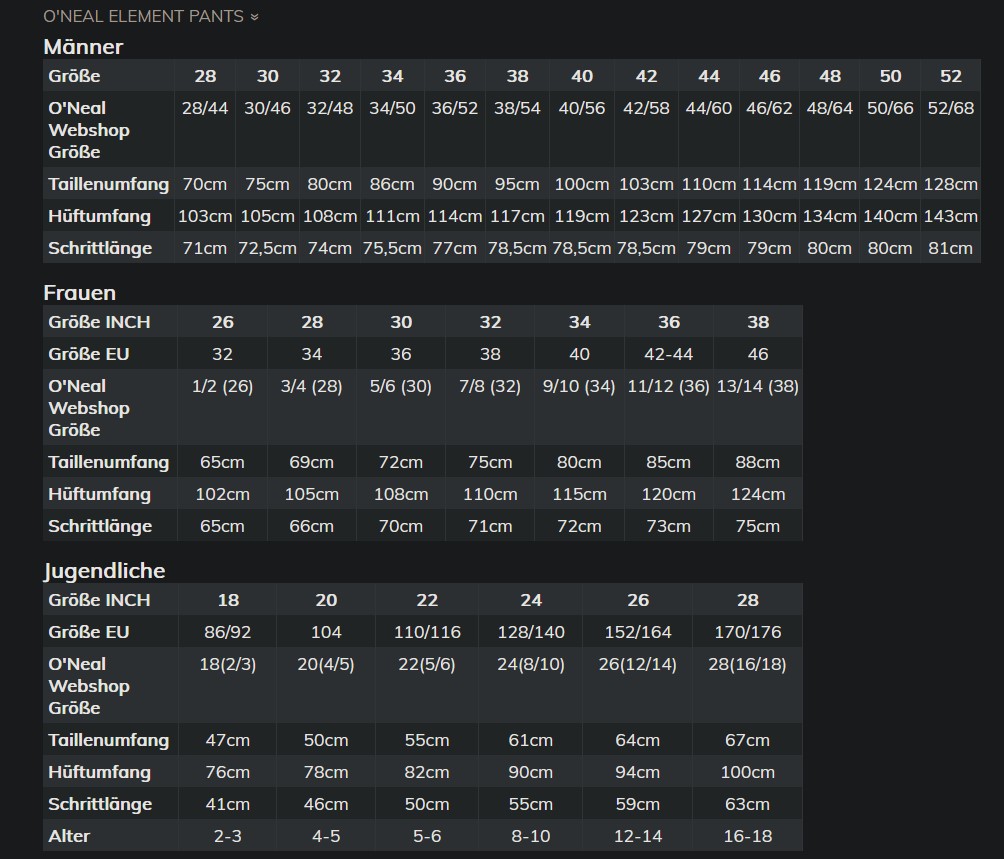Click the 41cm youth Schrittlänge cell
Image resolution: width=1004 pixels, height=859 pixels.
tap(228, 804)
